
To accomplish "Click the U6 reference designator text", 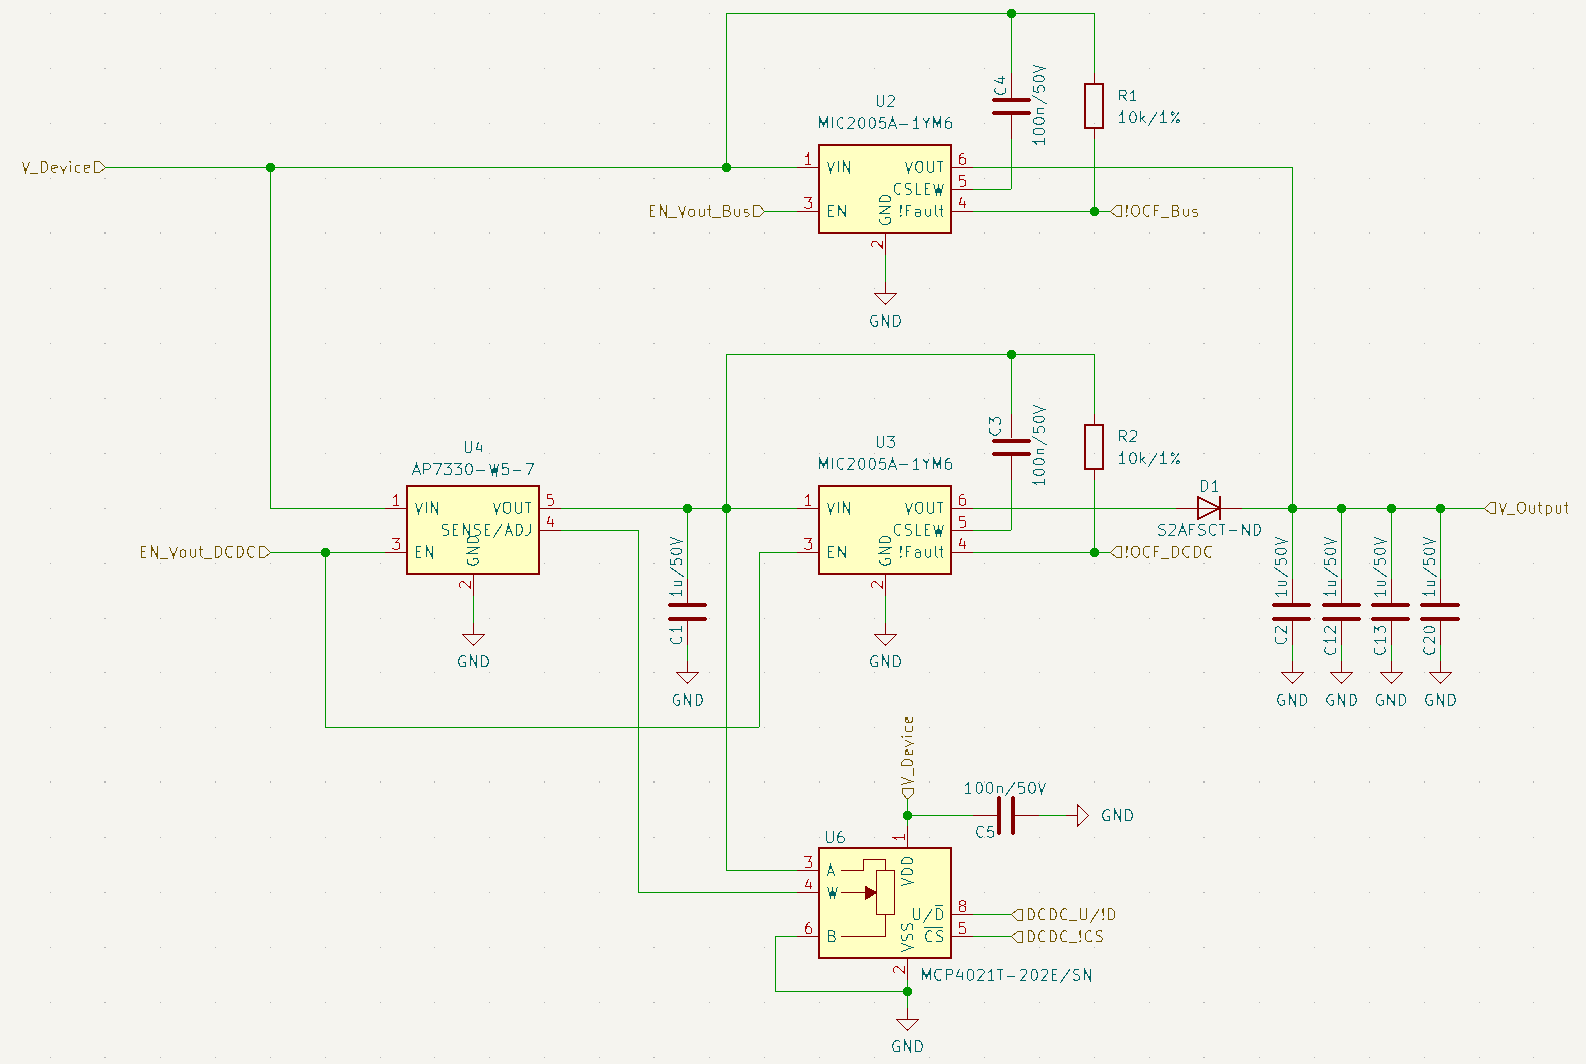I will 835,837.
